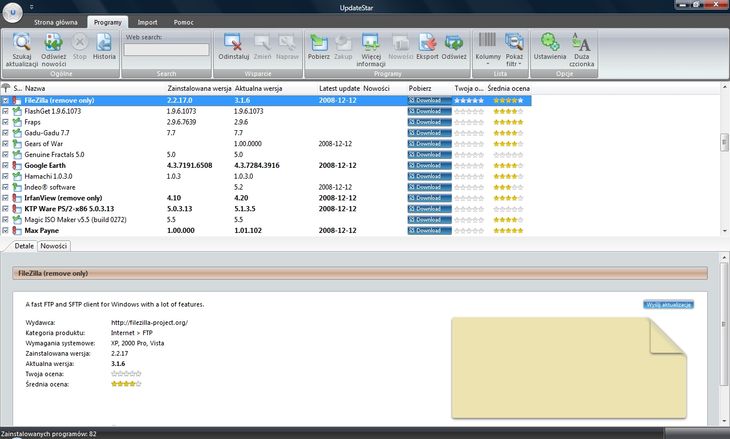Toggle checkbox for FlashGet 1.9.6.1073
Screen dimensions: 730x439
6,111
